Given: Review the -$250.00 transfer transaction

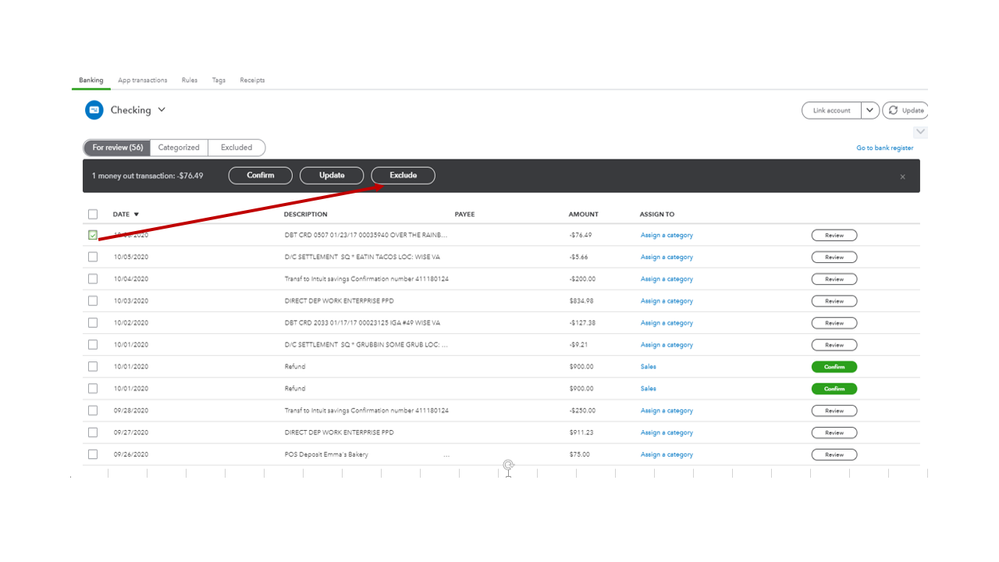Looking at the screenshot, I should 834,410.
